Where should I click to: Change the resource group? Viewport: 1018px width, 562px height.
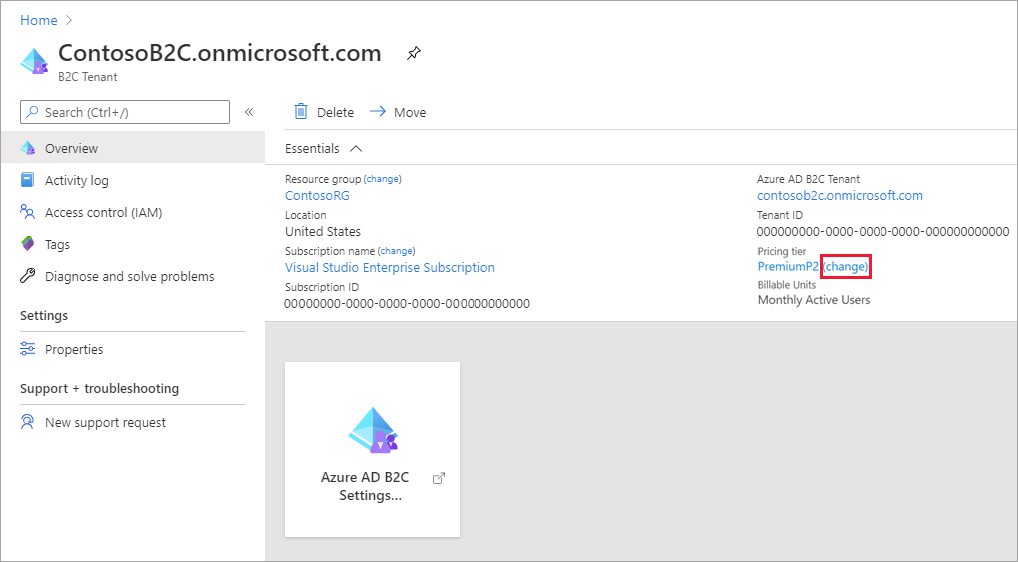[382, 179]
